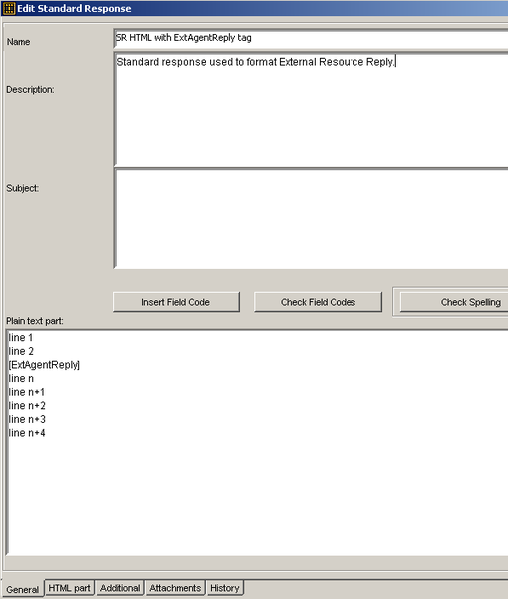Switch to the General tab

tap(23, 589)
